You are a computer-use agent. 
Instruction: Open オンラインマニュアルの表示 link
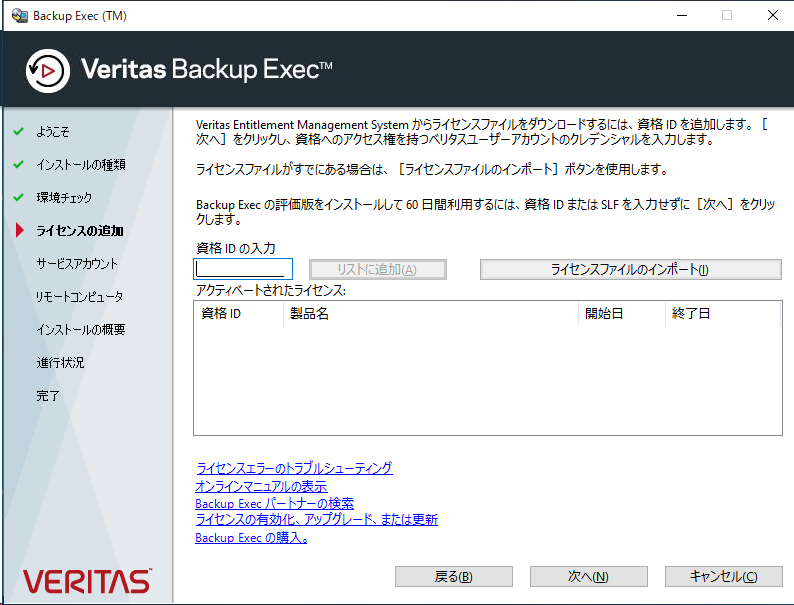261,486
